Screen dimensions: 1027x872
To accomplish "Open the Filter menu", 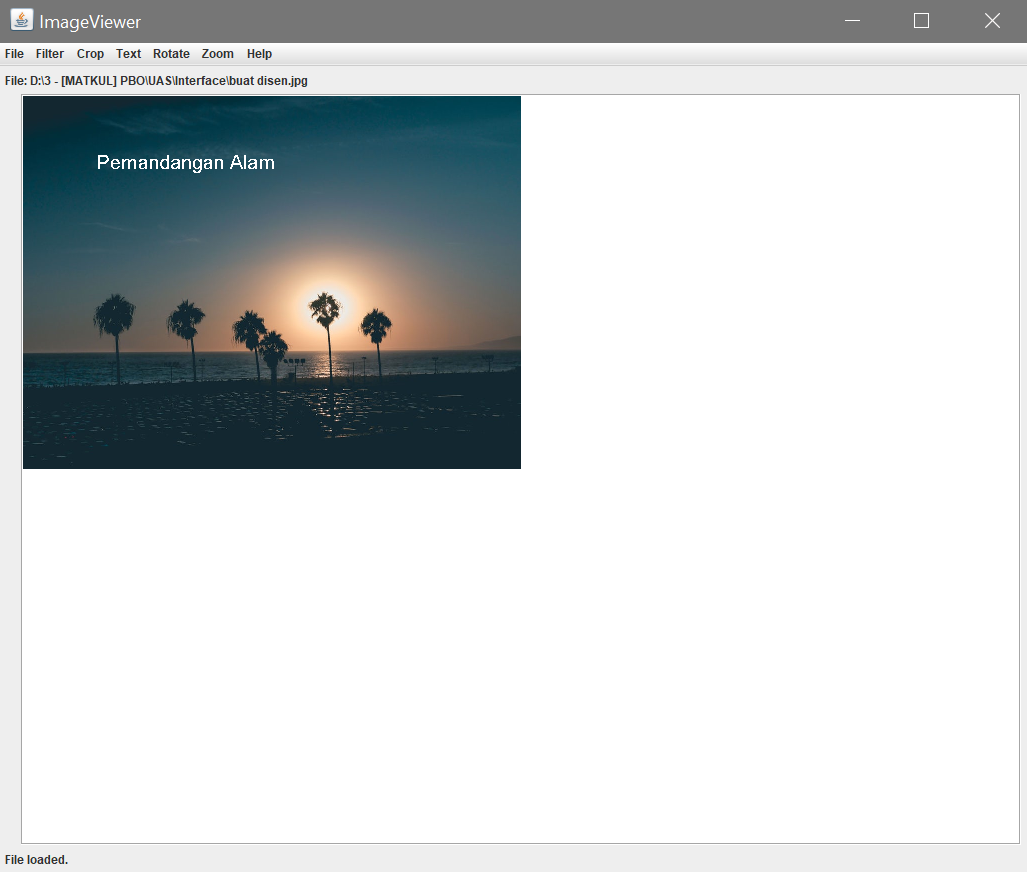I will (x=49, y=53).
